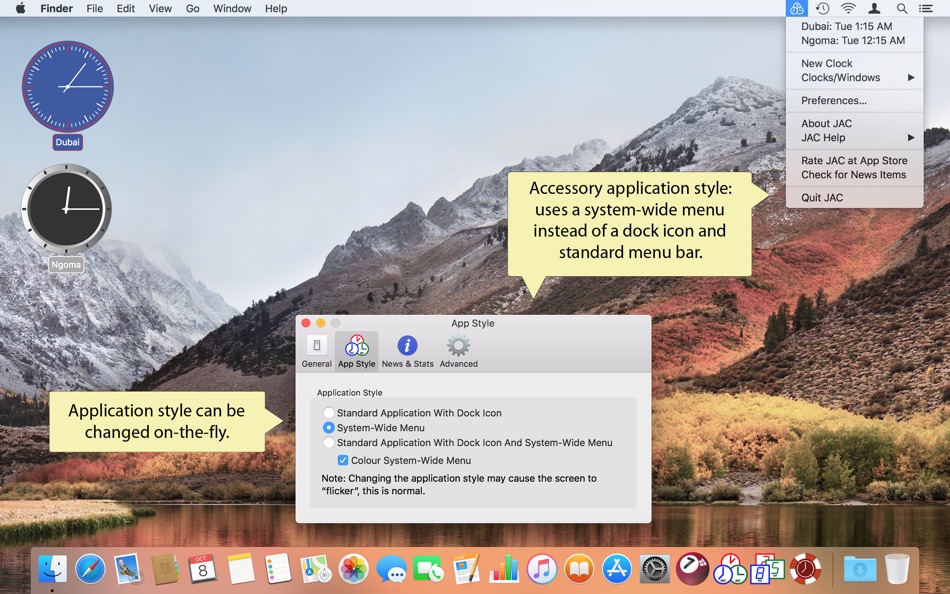Open the Wi-Fi status menu
The width and height of the screenshot is (950, 594).
pyautogui.click(x=847, y=8)
